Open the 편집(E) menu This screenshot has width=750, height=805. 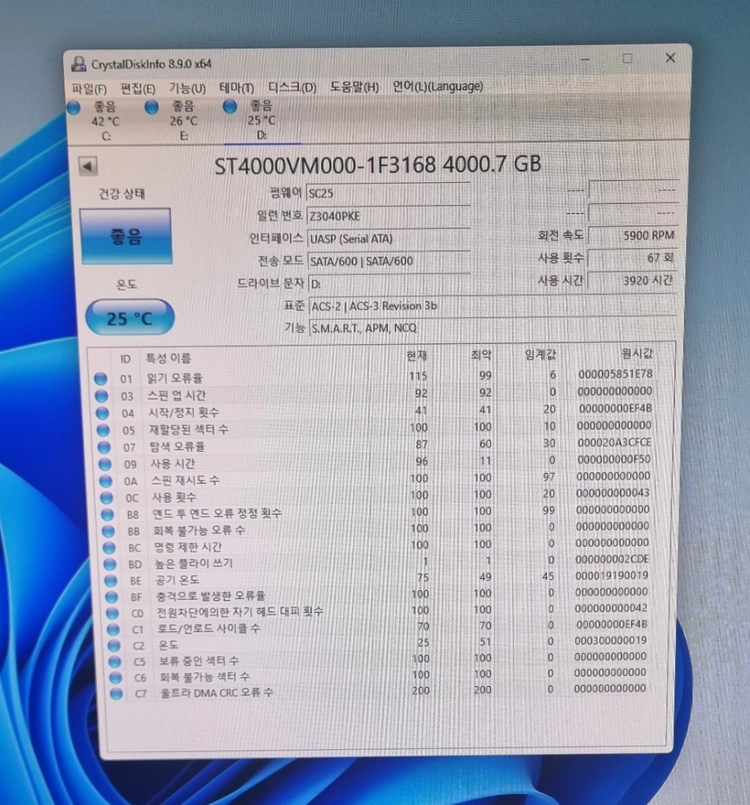tap(138, 89)
